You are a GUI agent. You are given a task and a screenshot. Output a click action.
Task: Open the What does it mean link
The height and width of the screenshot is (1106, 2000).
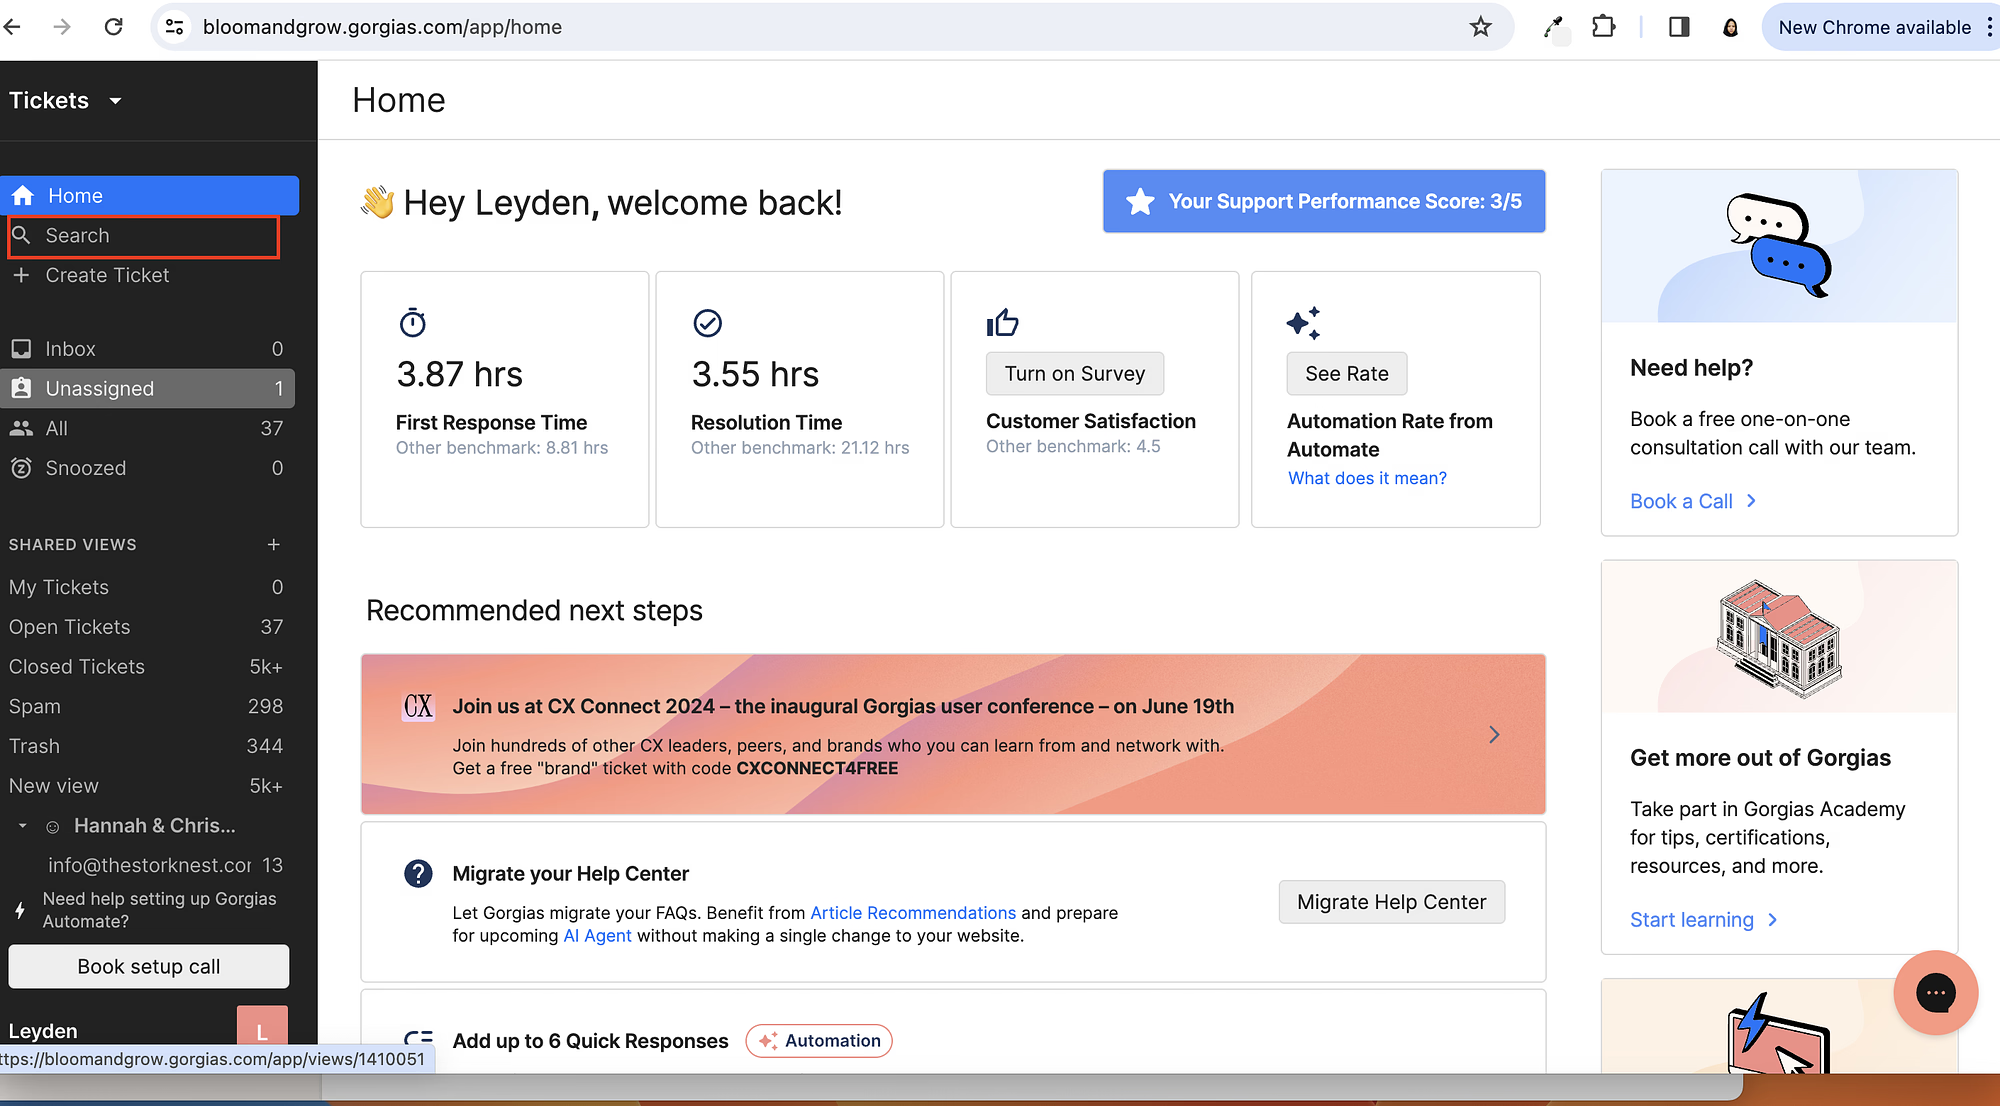coord(1367,478)
